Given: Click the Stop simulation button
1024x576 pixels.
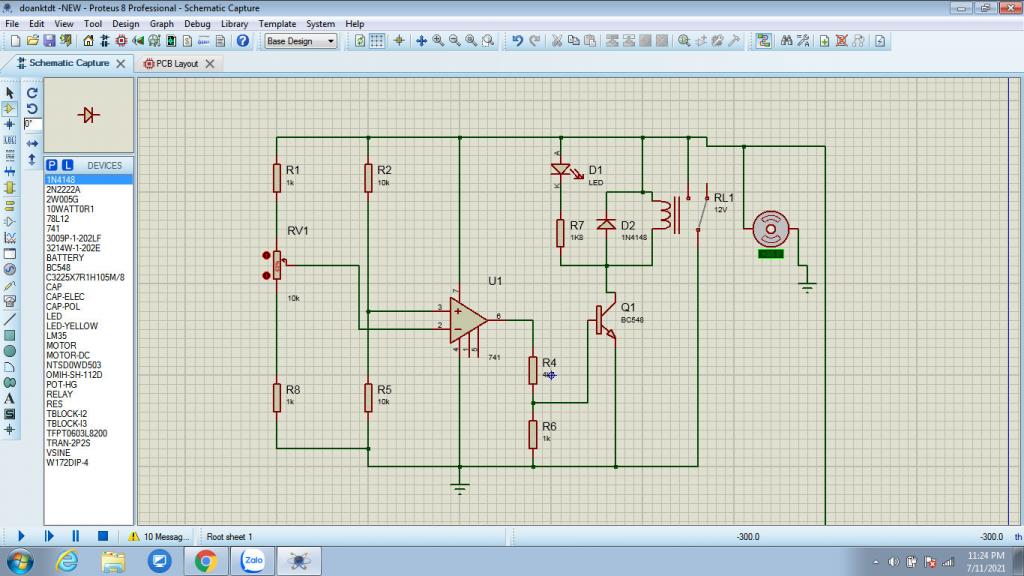Looking at the screenshot, I should click(102, 537).
